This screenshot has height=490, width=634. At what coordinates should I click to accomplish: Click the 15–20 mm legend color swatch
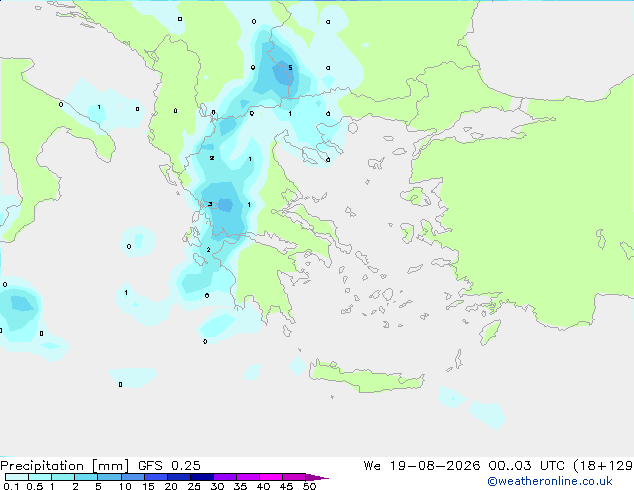[x=155, y=477]
